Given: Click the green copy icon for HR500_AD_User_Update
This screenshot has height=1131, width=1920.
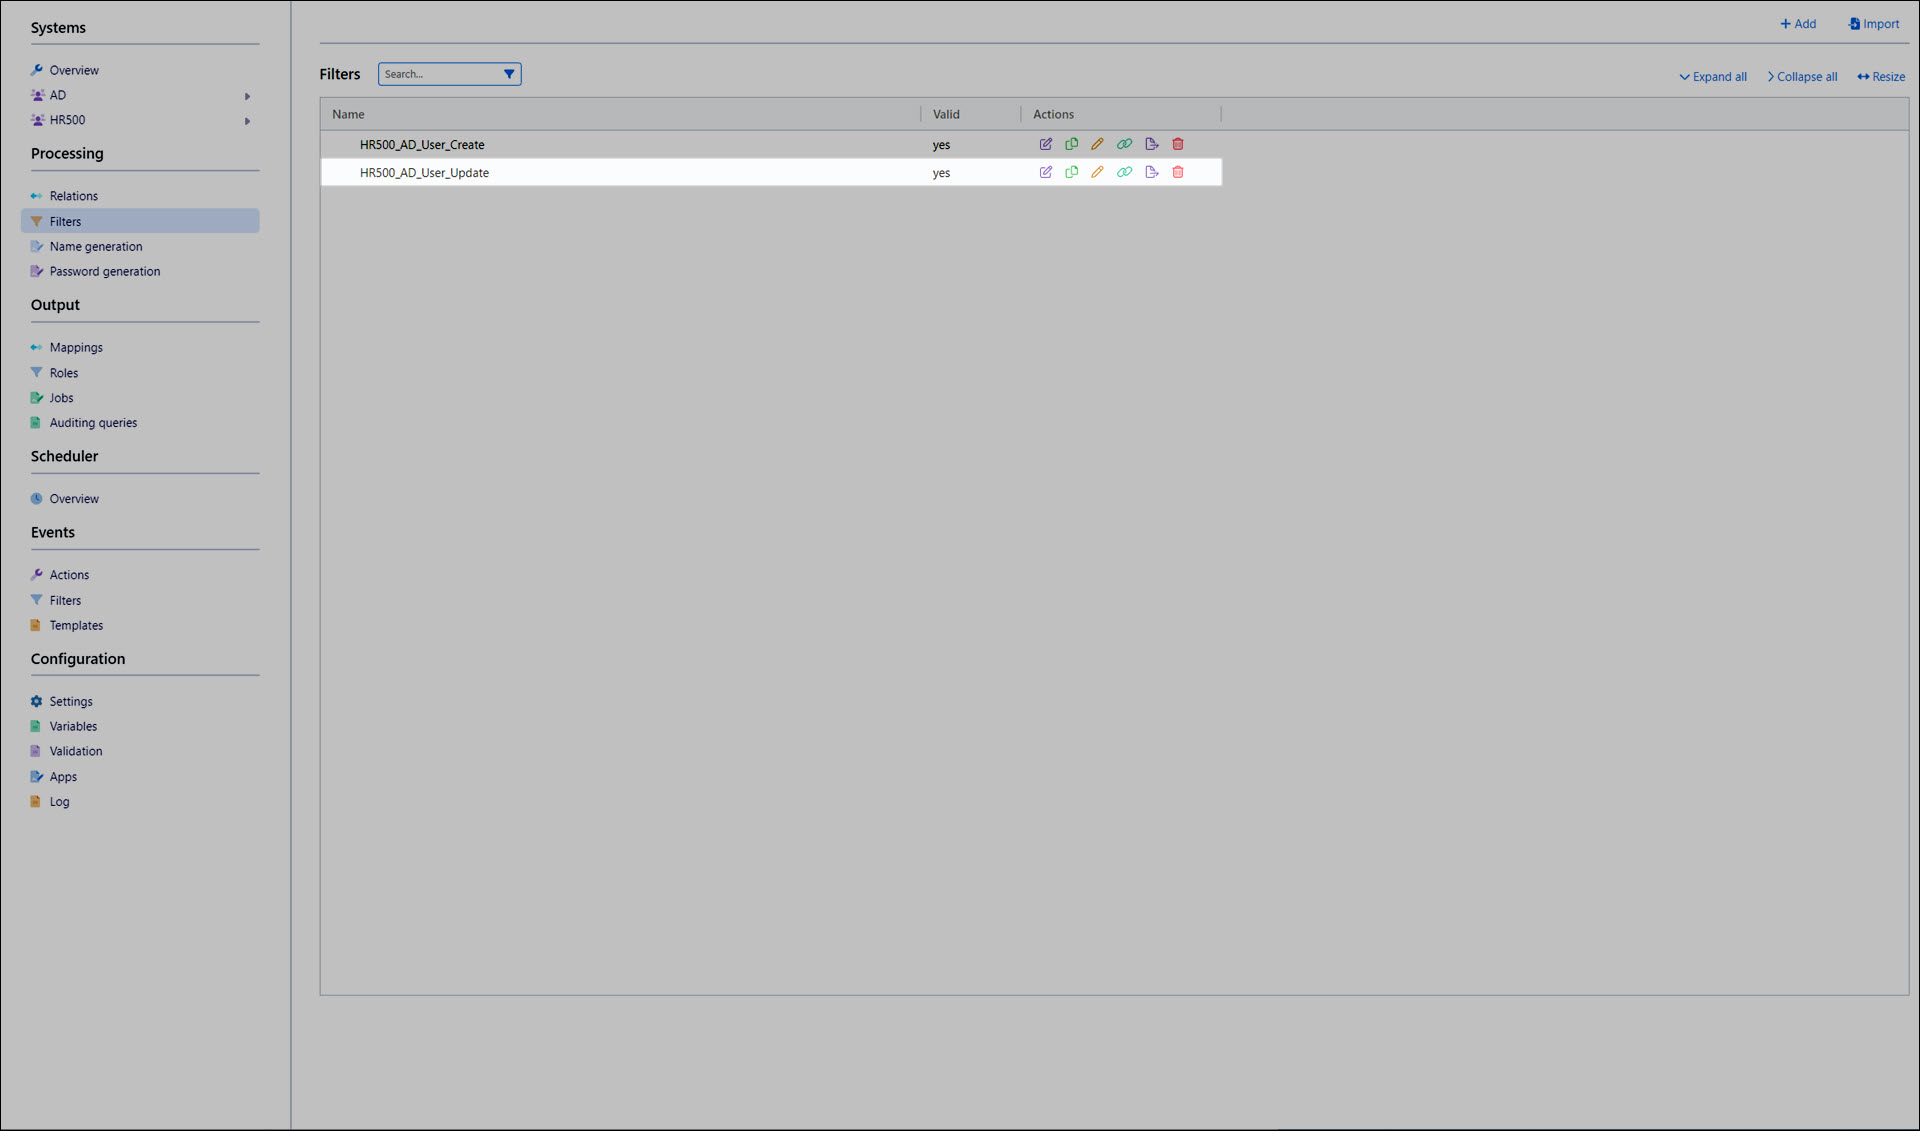Looking at the screenshot, I should click(x=1071, y=172).
